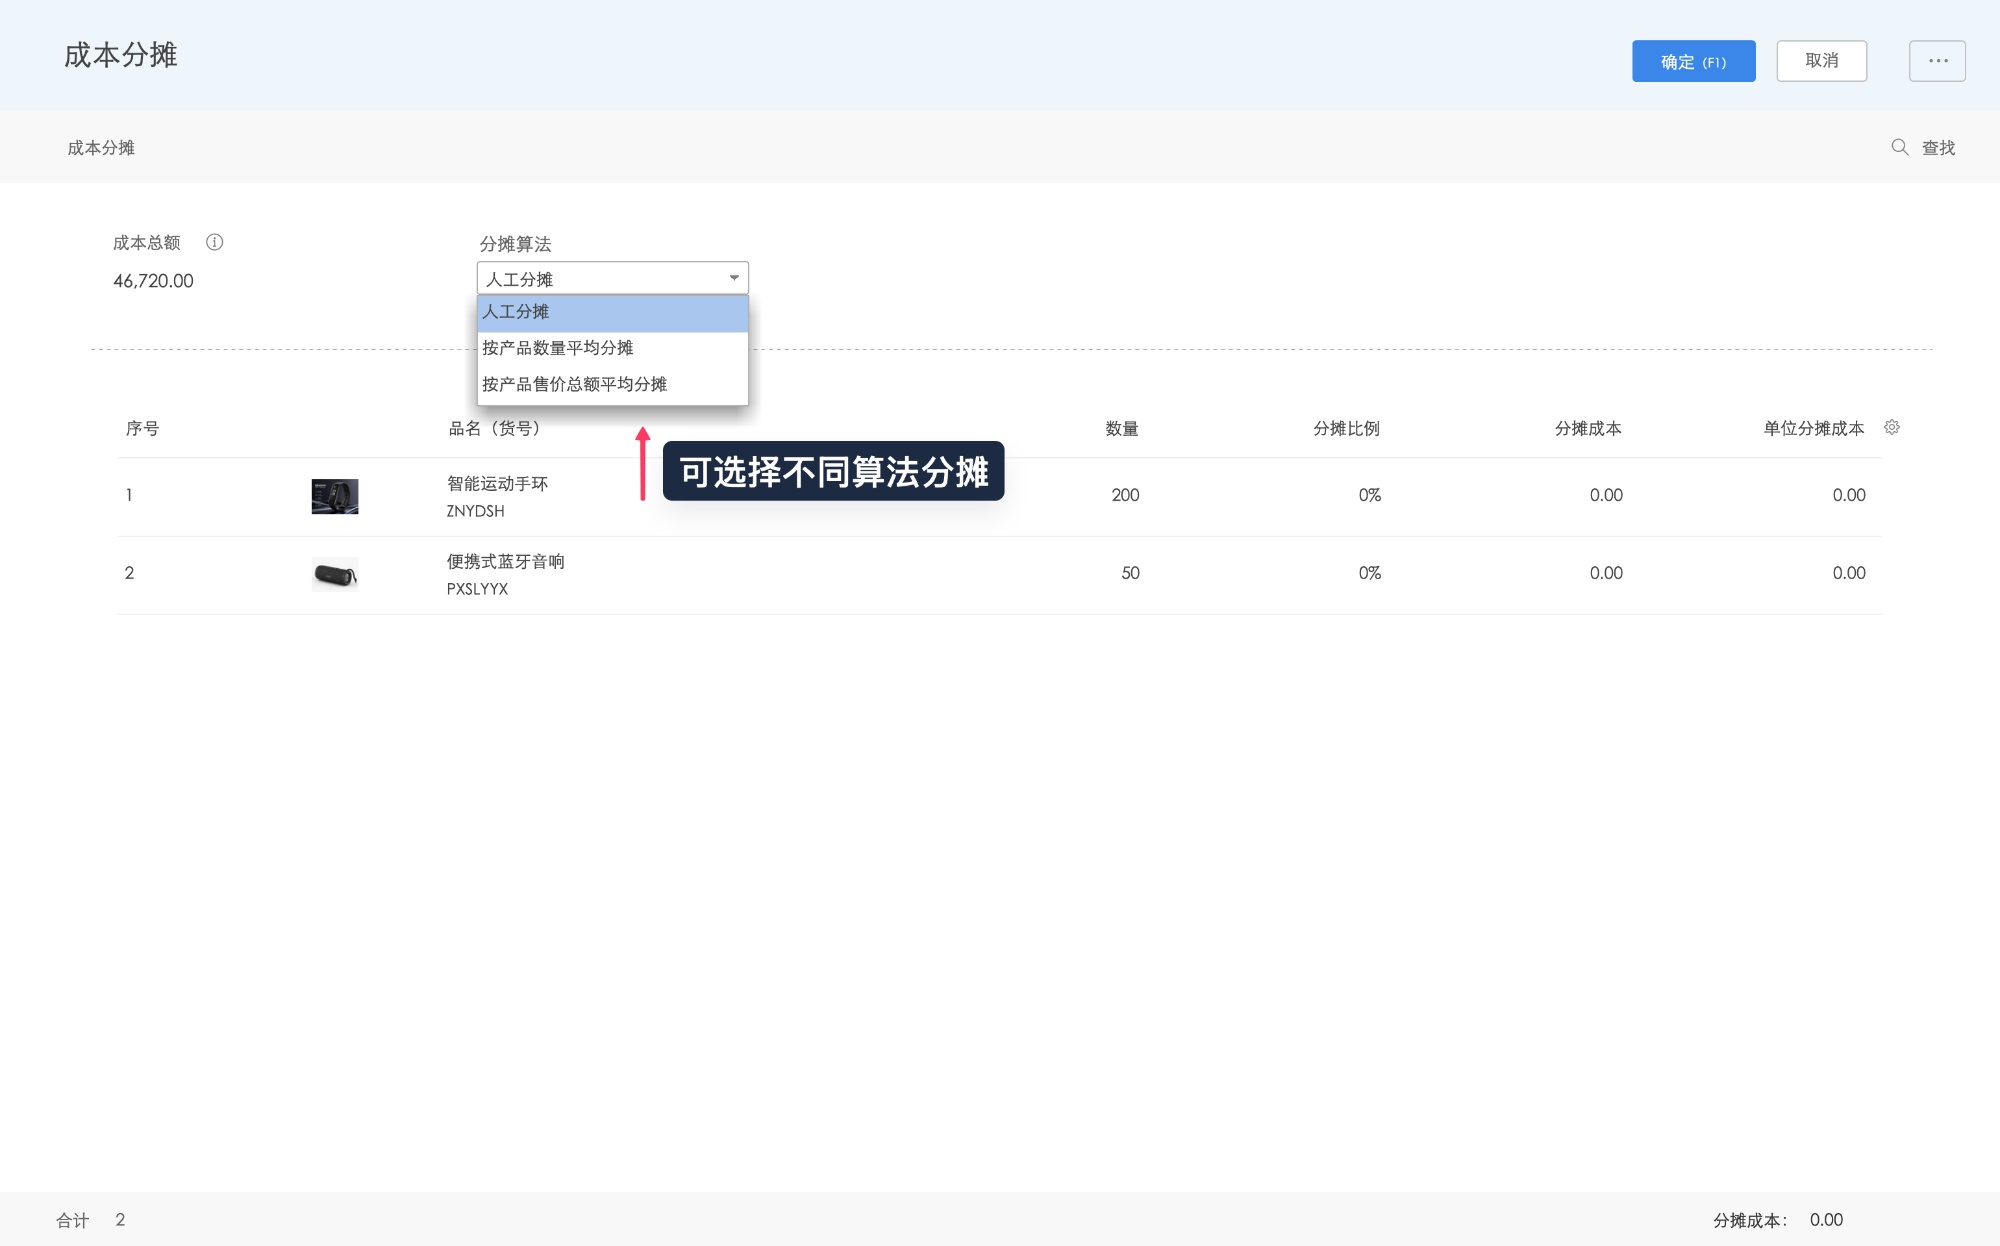
Task: Choose 按产品数量平均分摊 option
Action: tap(613, 348)
